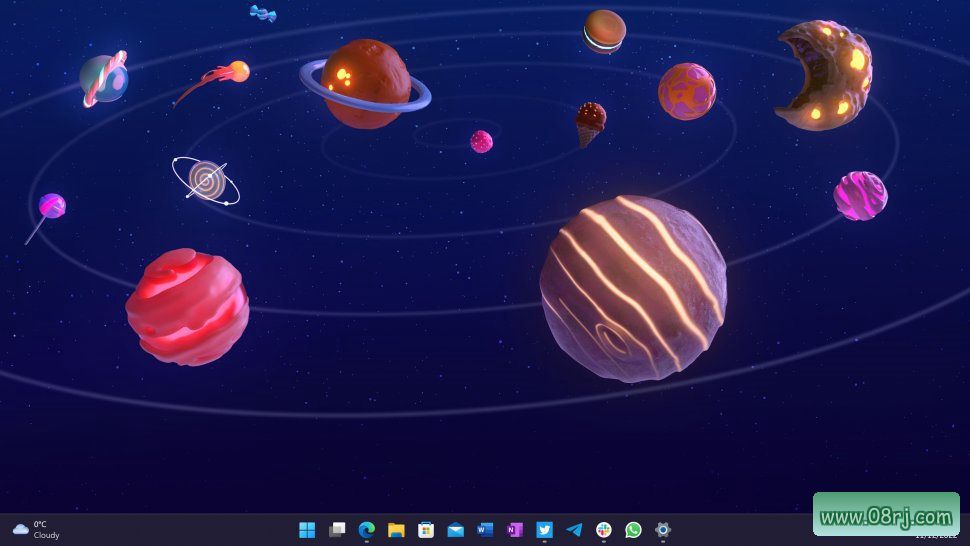Image resolution: width=970 pixels, height=546 pixels.
Task: Launch OneNote from the taskbar
Action: (514, 530)
